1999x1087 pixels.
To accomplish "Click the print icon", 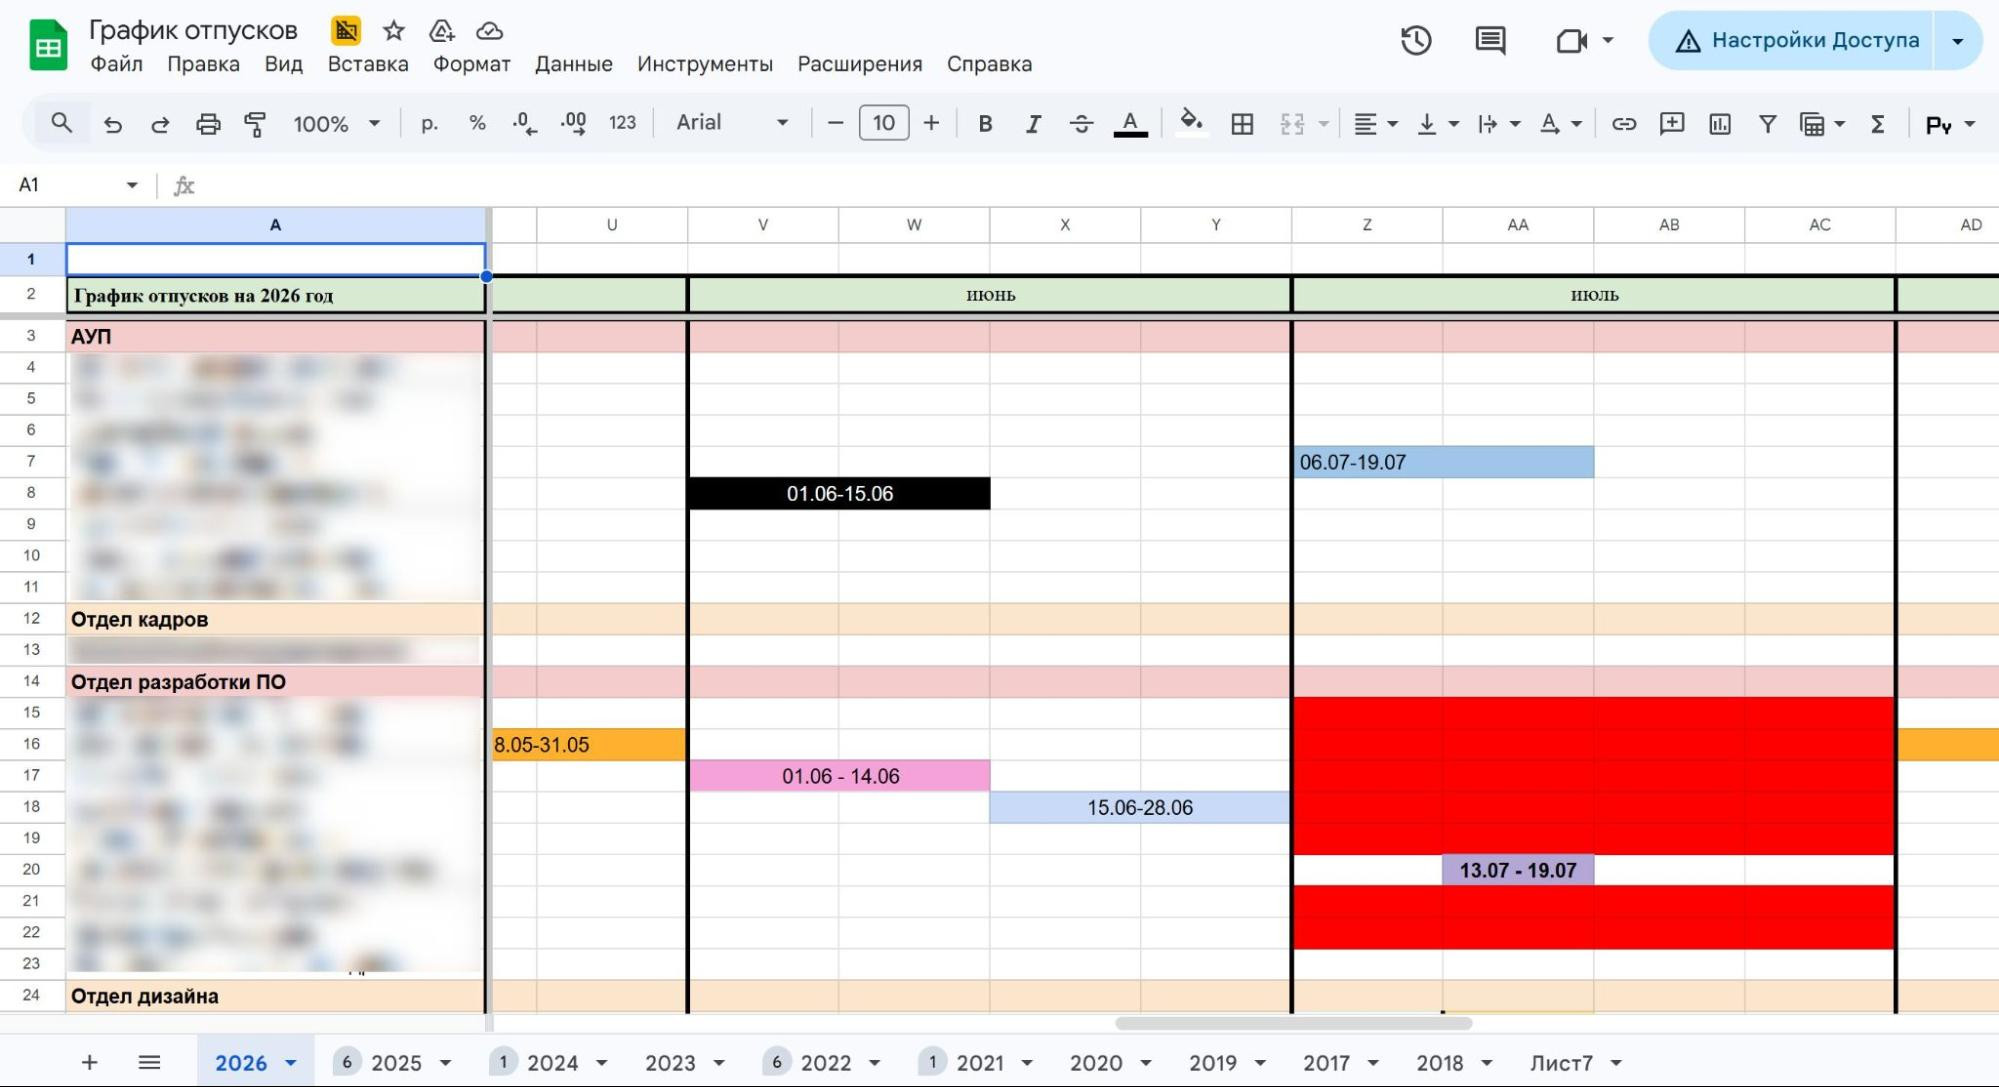I will [x=208, y=124].
